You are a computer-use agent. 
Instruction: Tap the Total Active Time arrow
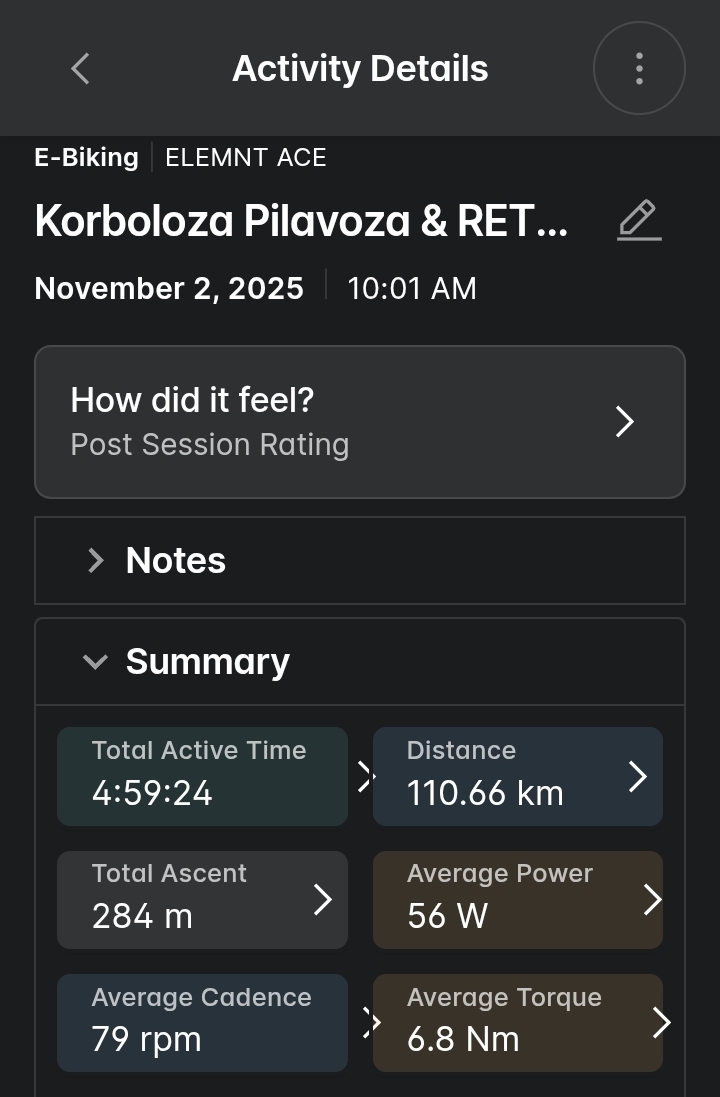(x=365, y=776)
